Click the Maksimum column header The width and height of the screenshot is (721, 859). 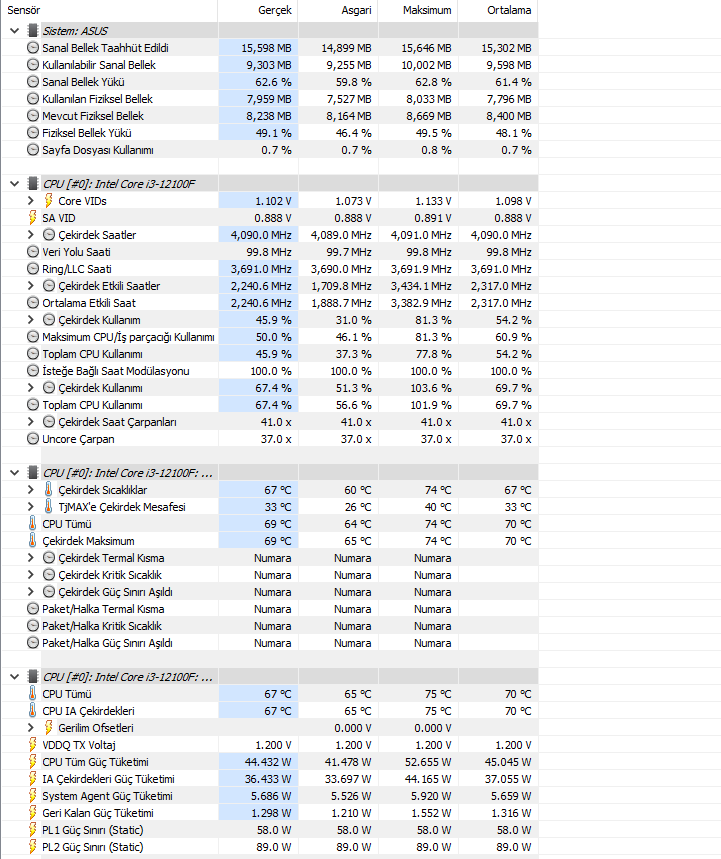point(418,10)
